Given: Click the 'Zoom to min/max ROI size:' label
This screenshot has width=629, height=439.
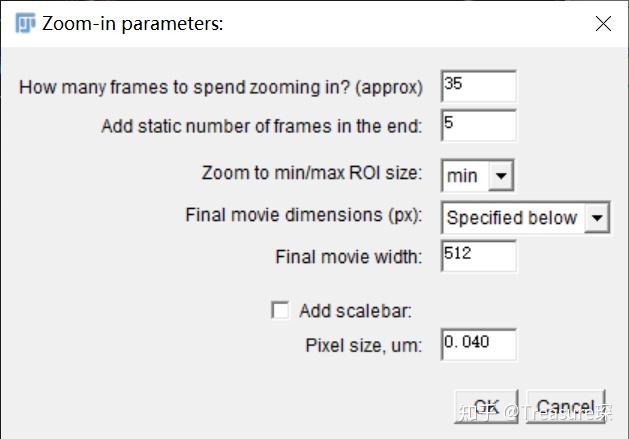Looking at the screenshot, I should (312, 173).
